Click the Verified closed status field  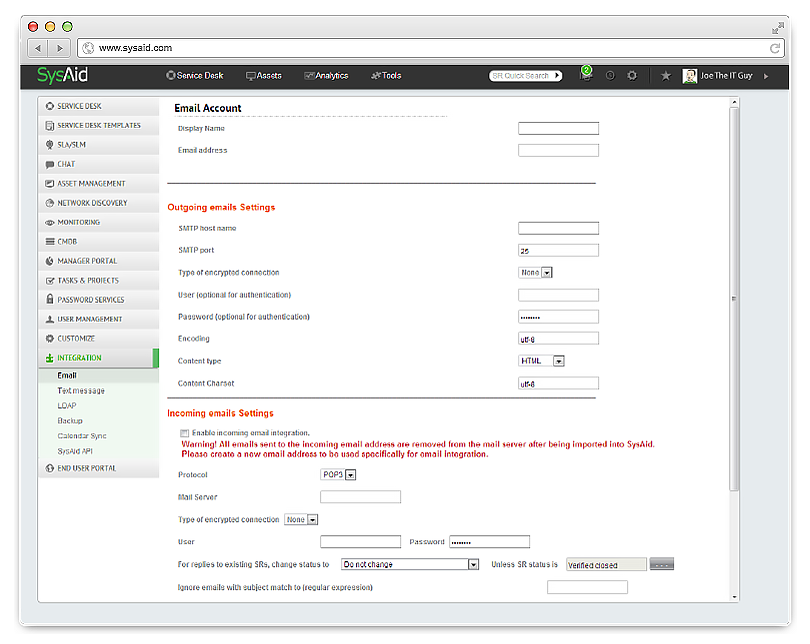606,564
